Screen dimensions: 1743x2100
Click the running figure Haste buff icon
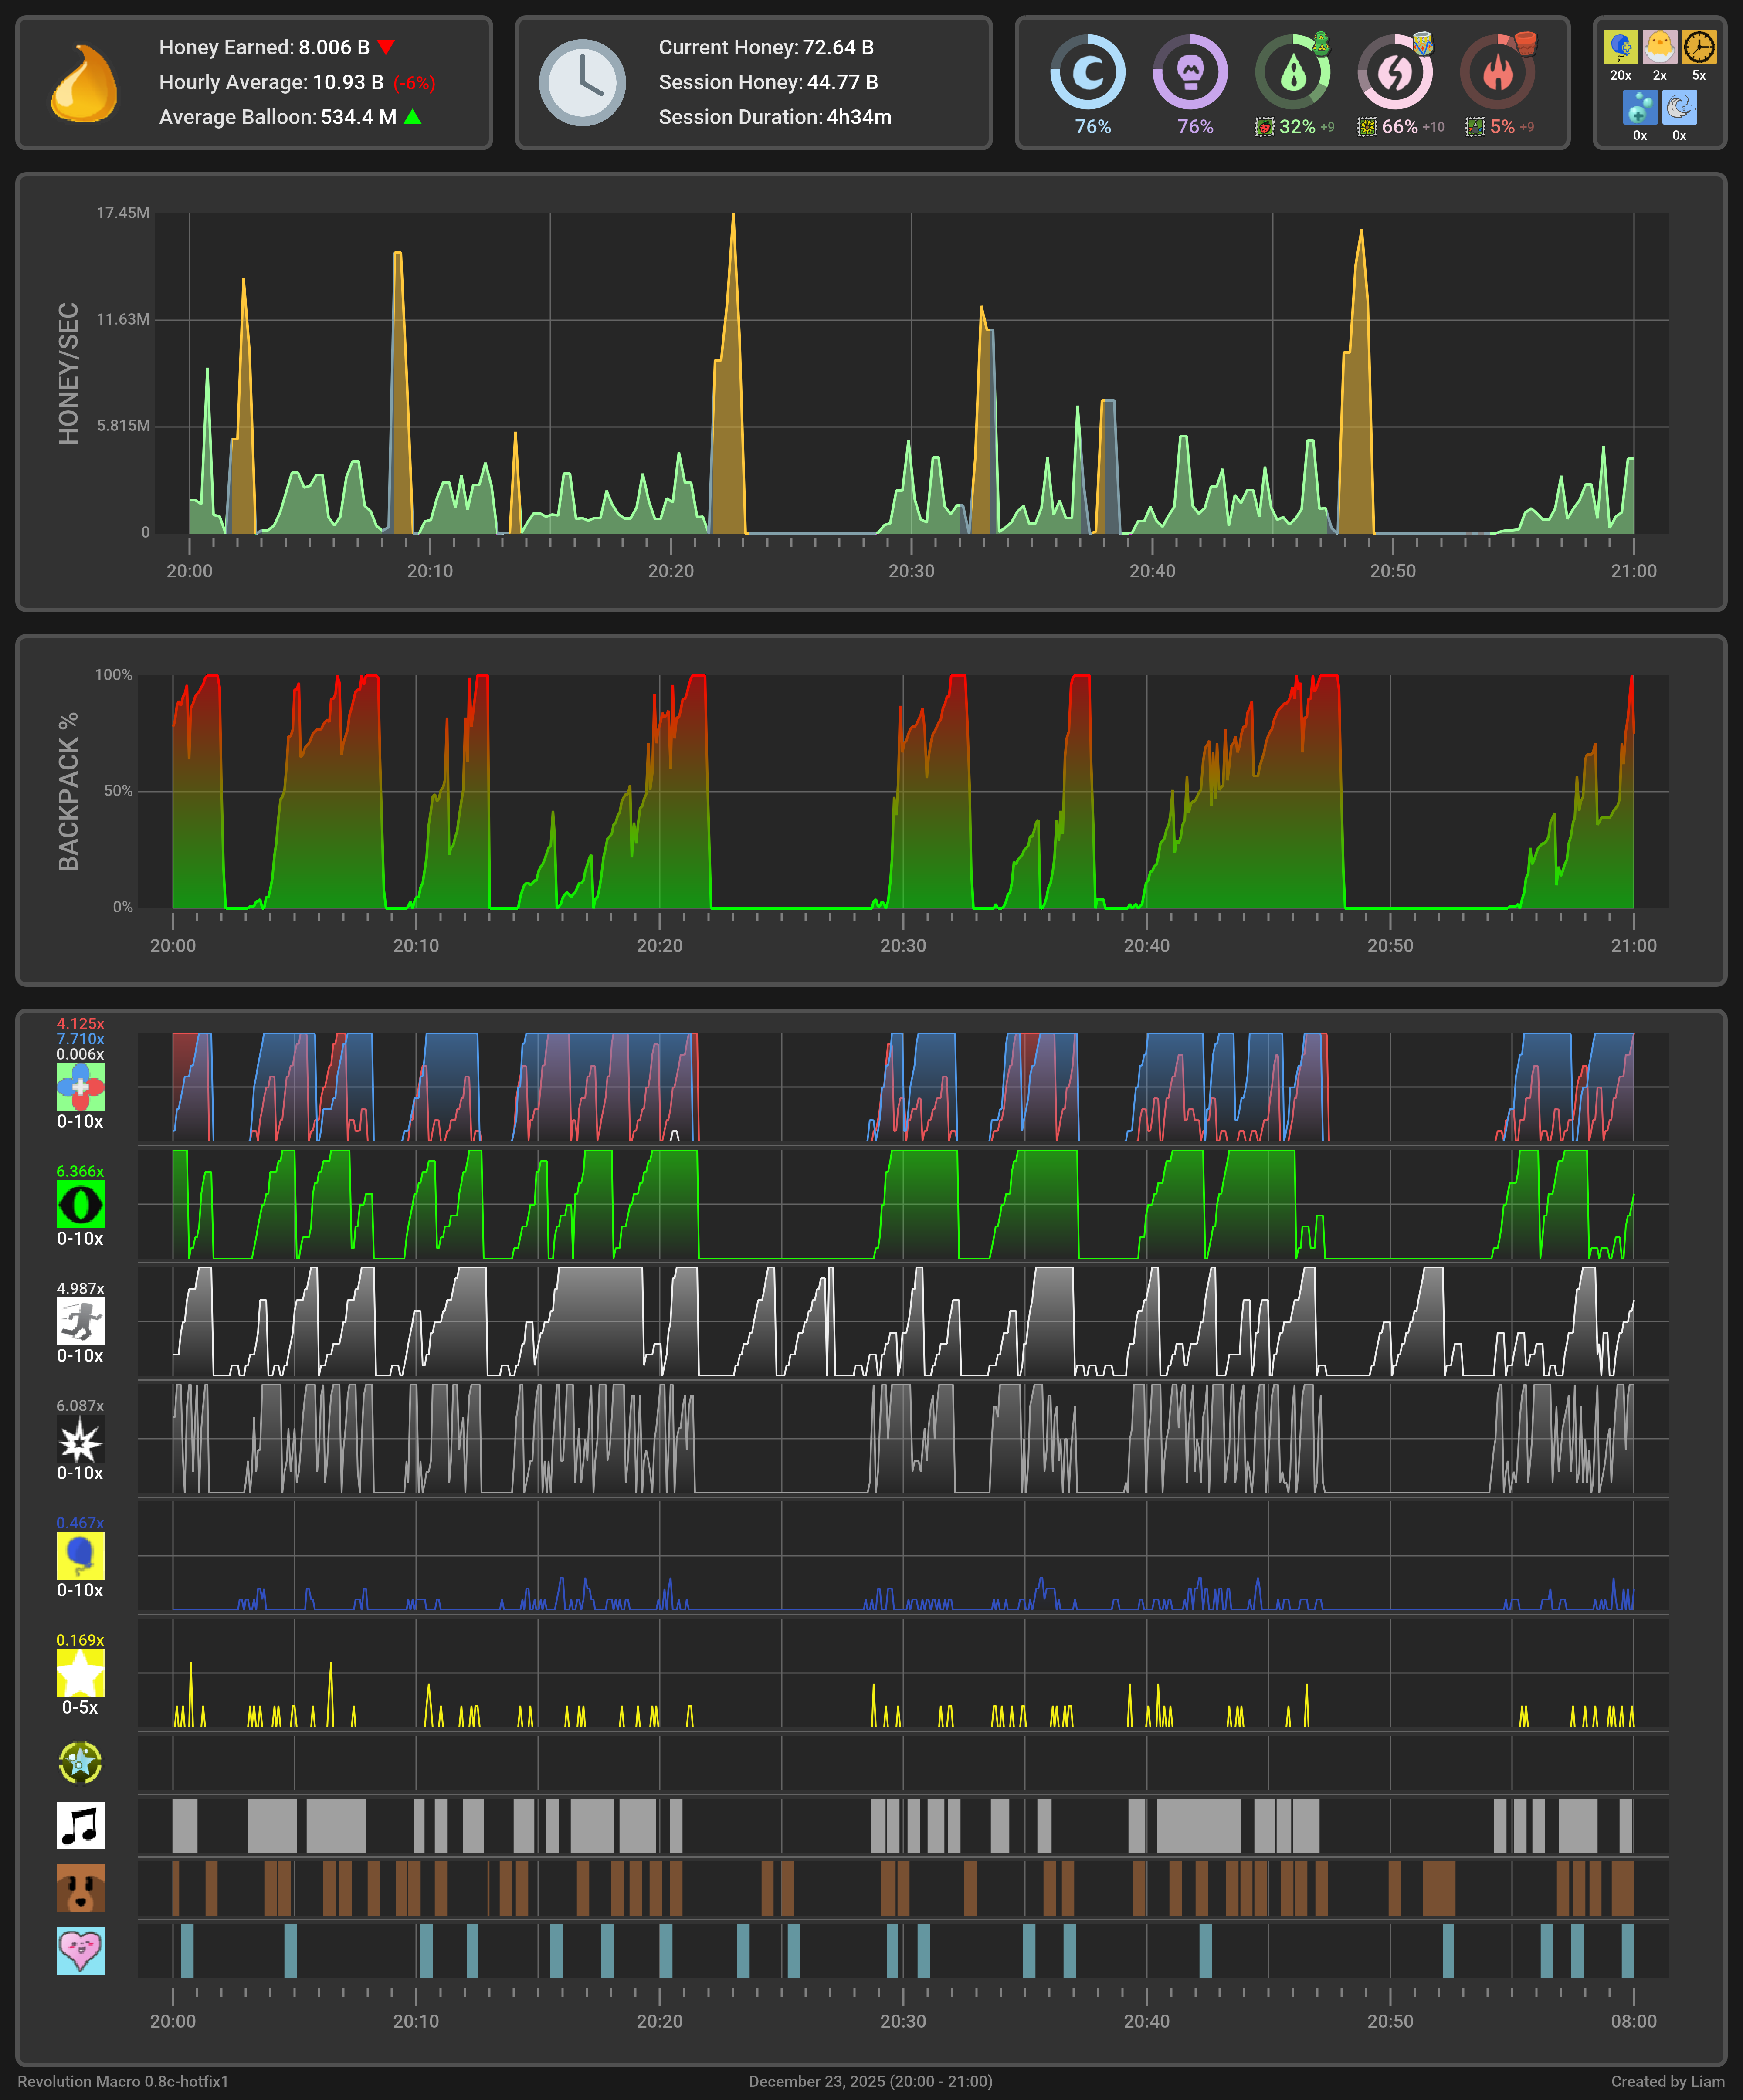pos(80,1321)
